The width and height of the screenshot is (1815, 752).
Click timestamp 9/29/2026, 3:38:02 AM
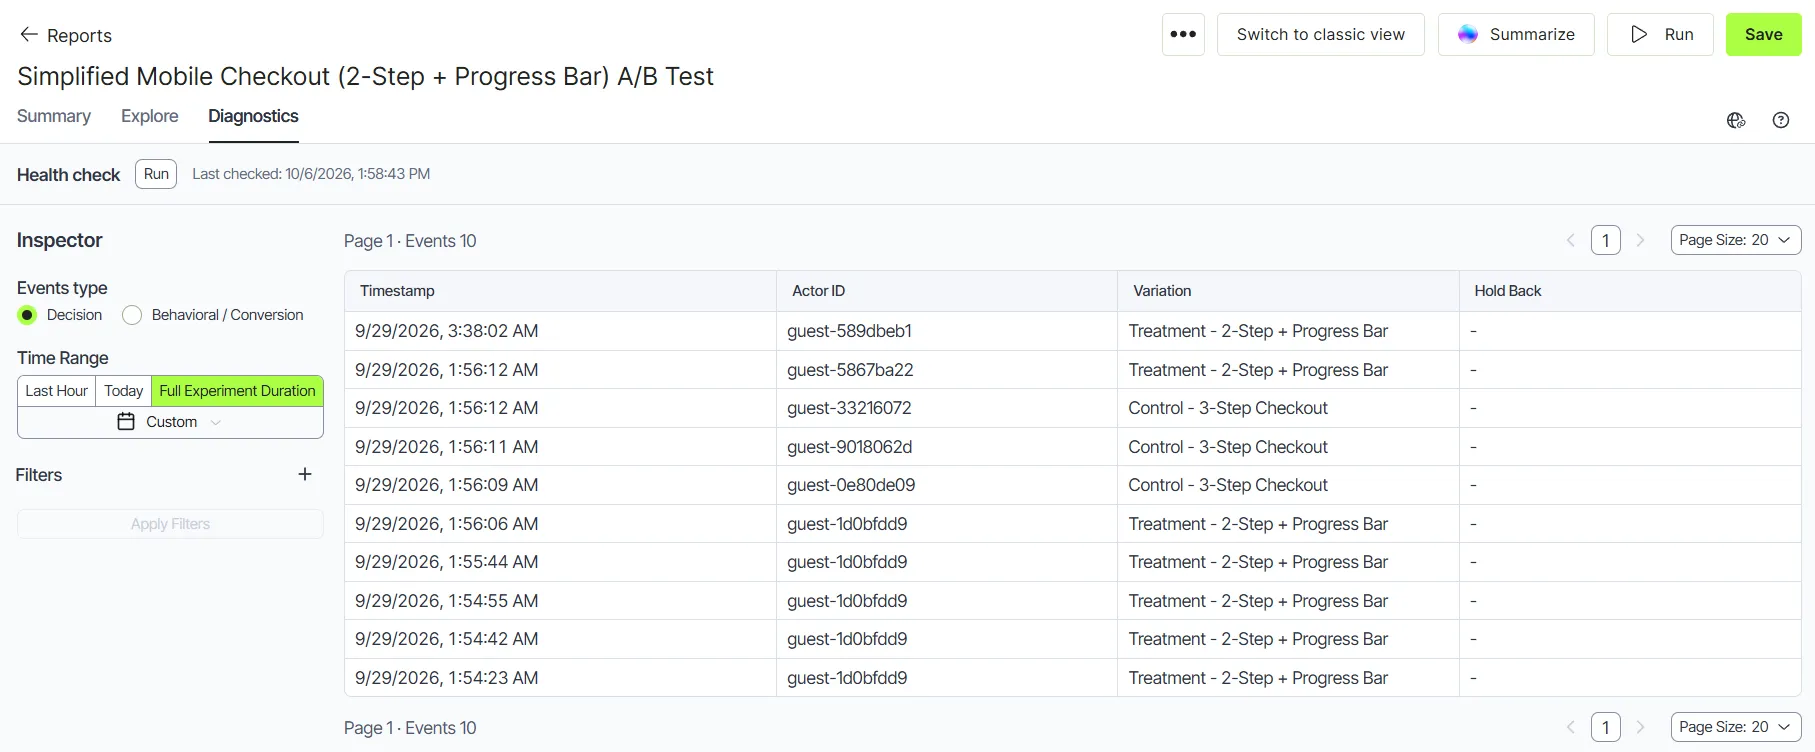click(446, 331)
